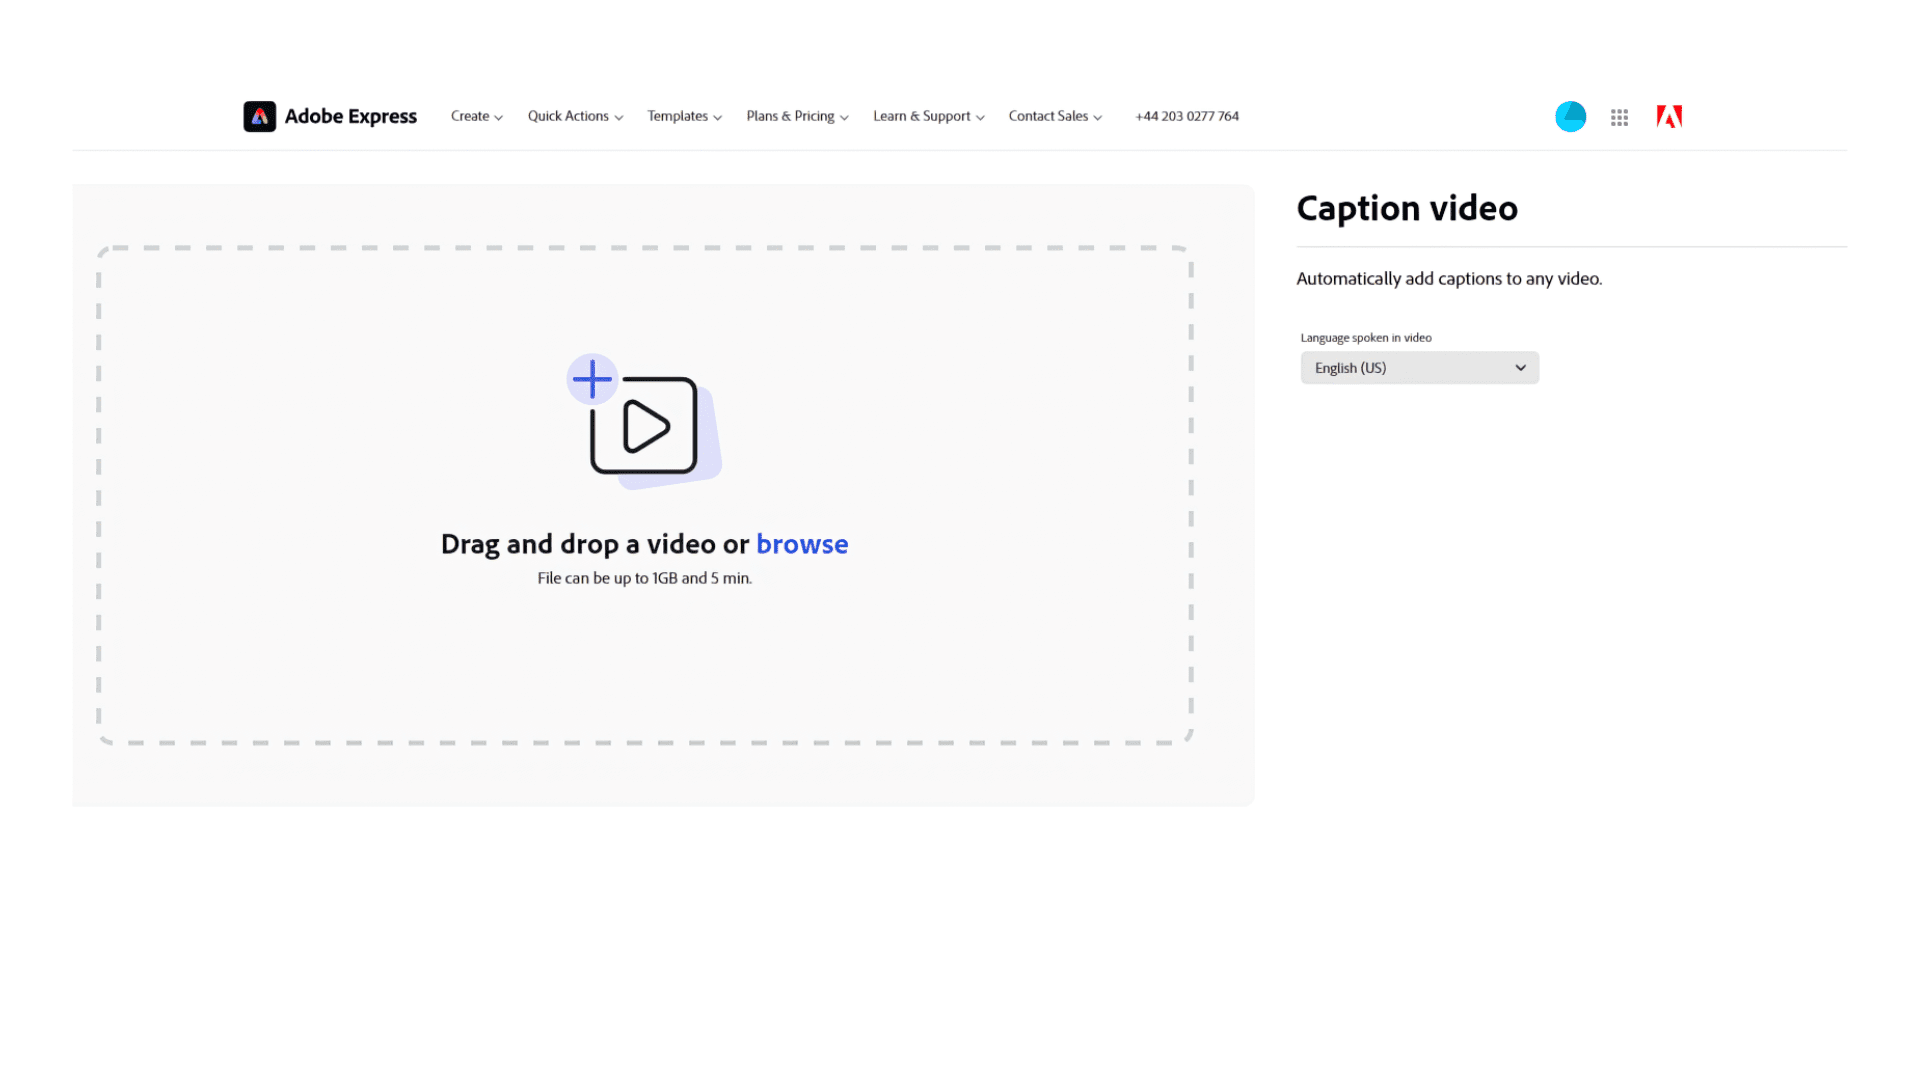The height and width of the screenshot is (1080, 1920).
Task: Click the red Adobe logo icon
Action: pos(1668,117)
